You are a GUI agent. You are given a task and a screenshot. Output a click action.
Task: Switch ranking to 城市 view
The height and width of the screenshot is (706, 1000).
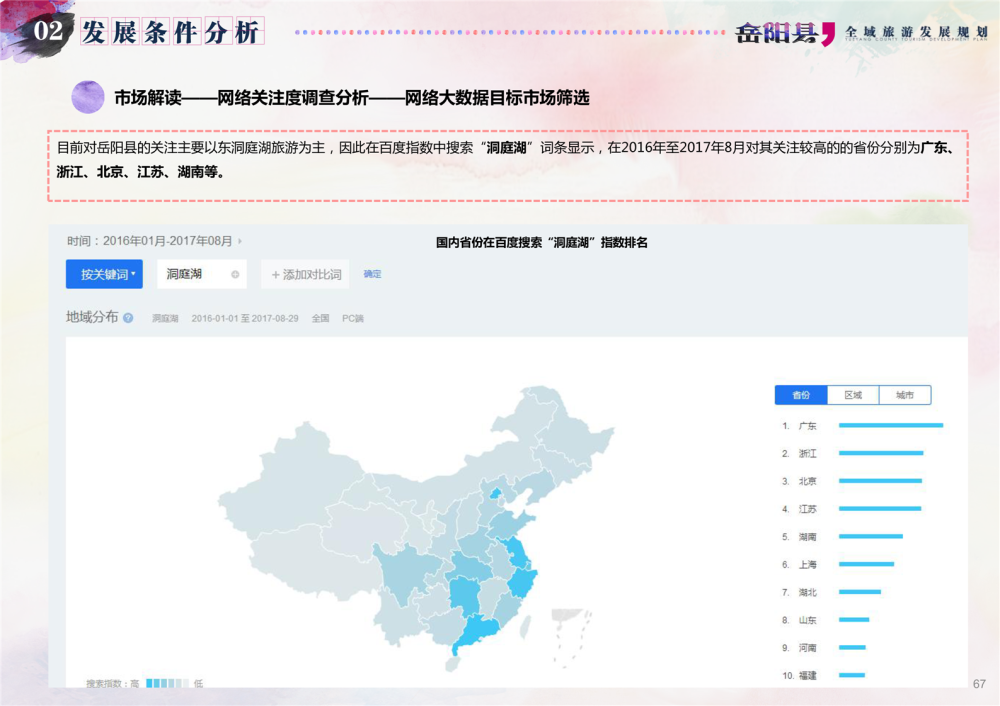coord(905,395)
